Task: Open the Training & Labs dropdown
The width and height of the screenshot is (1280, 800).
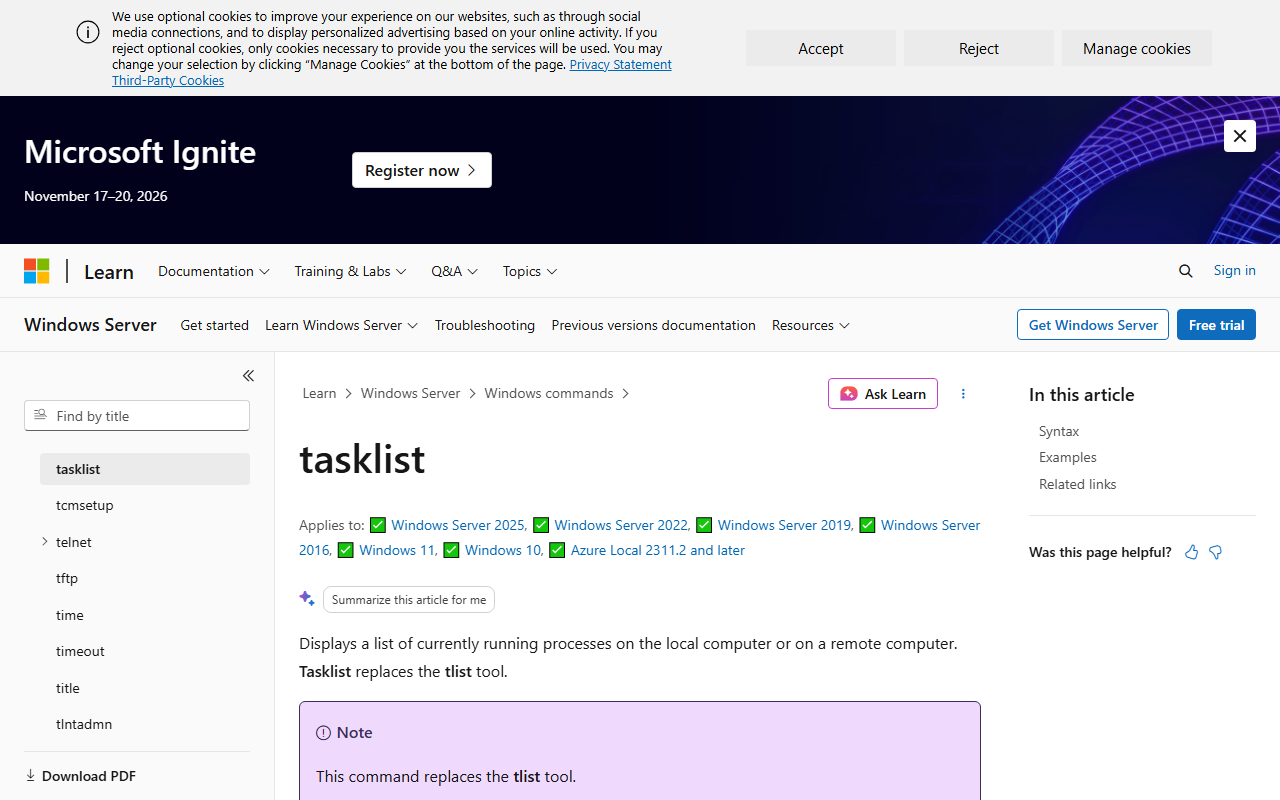Action: [x=350, y=271]
